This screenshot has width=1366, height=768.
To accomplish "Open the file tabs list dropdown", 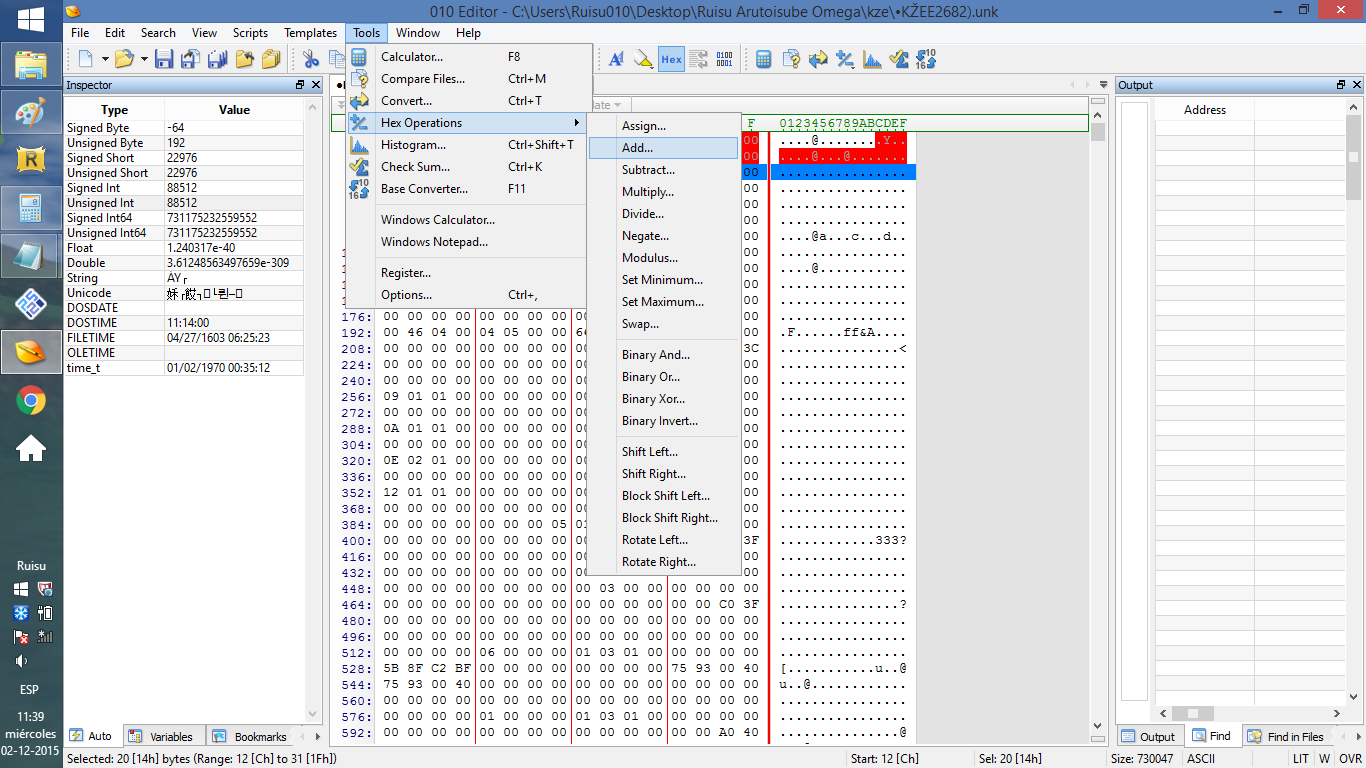I will click(1103, 85).
